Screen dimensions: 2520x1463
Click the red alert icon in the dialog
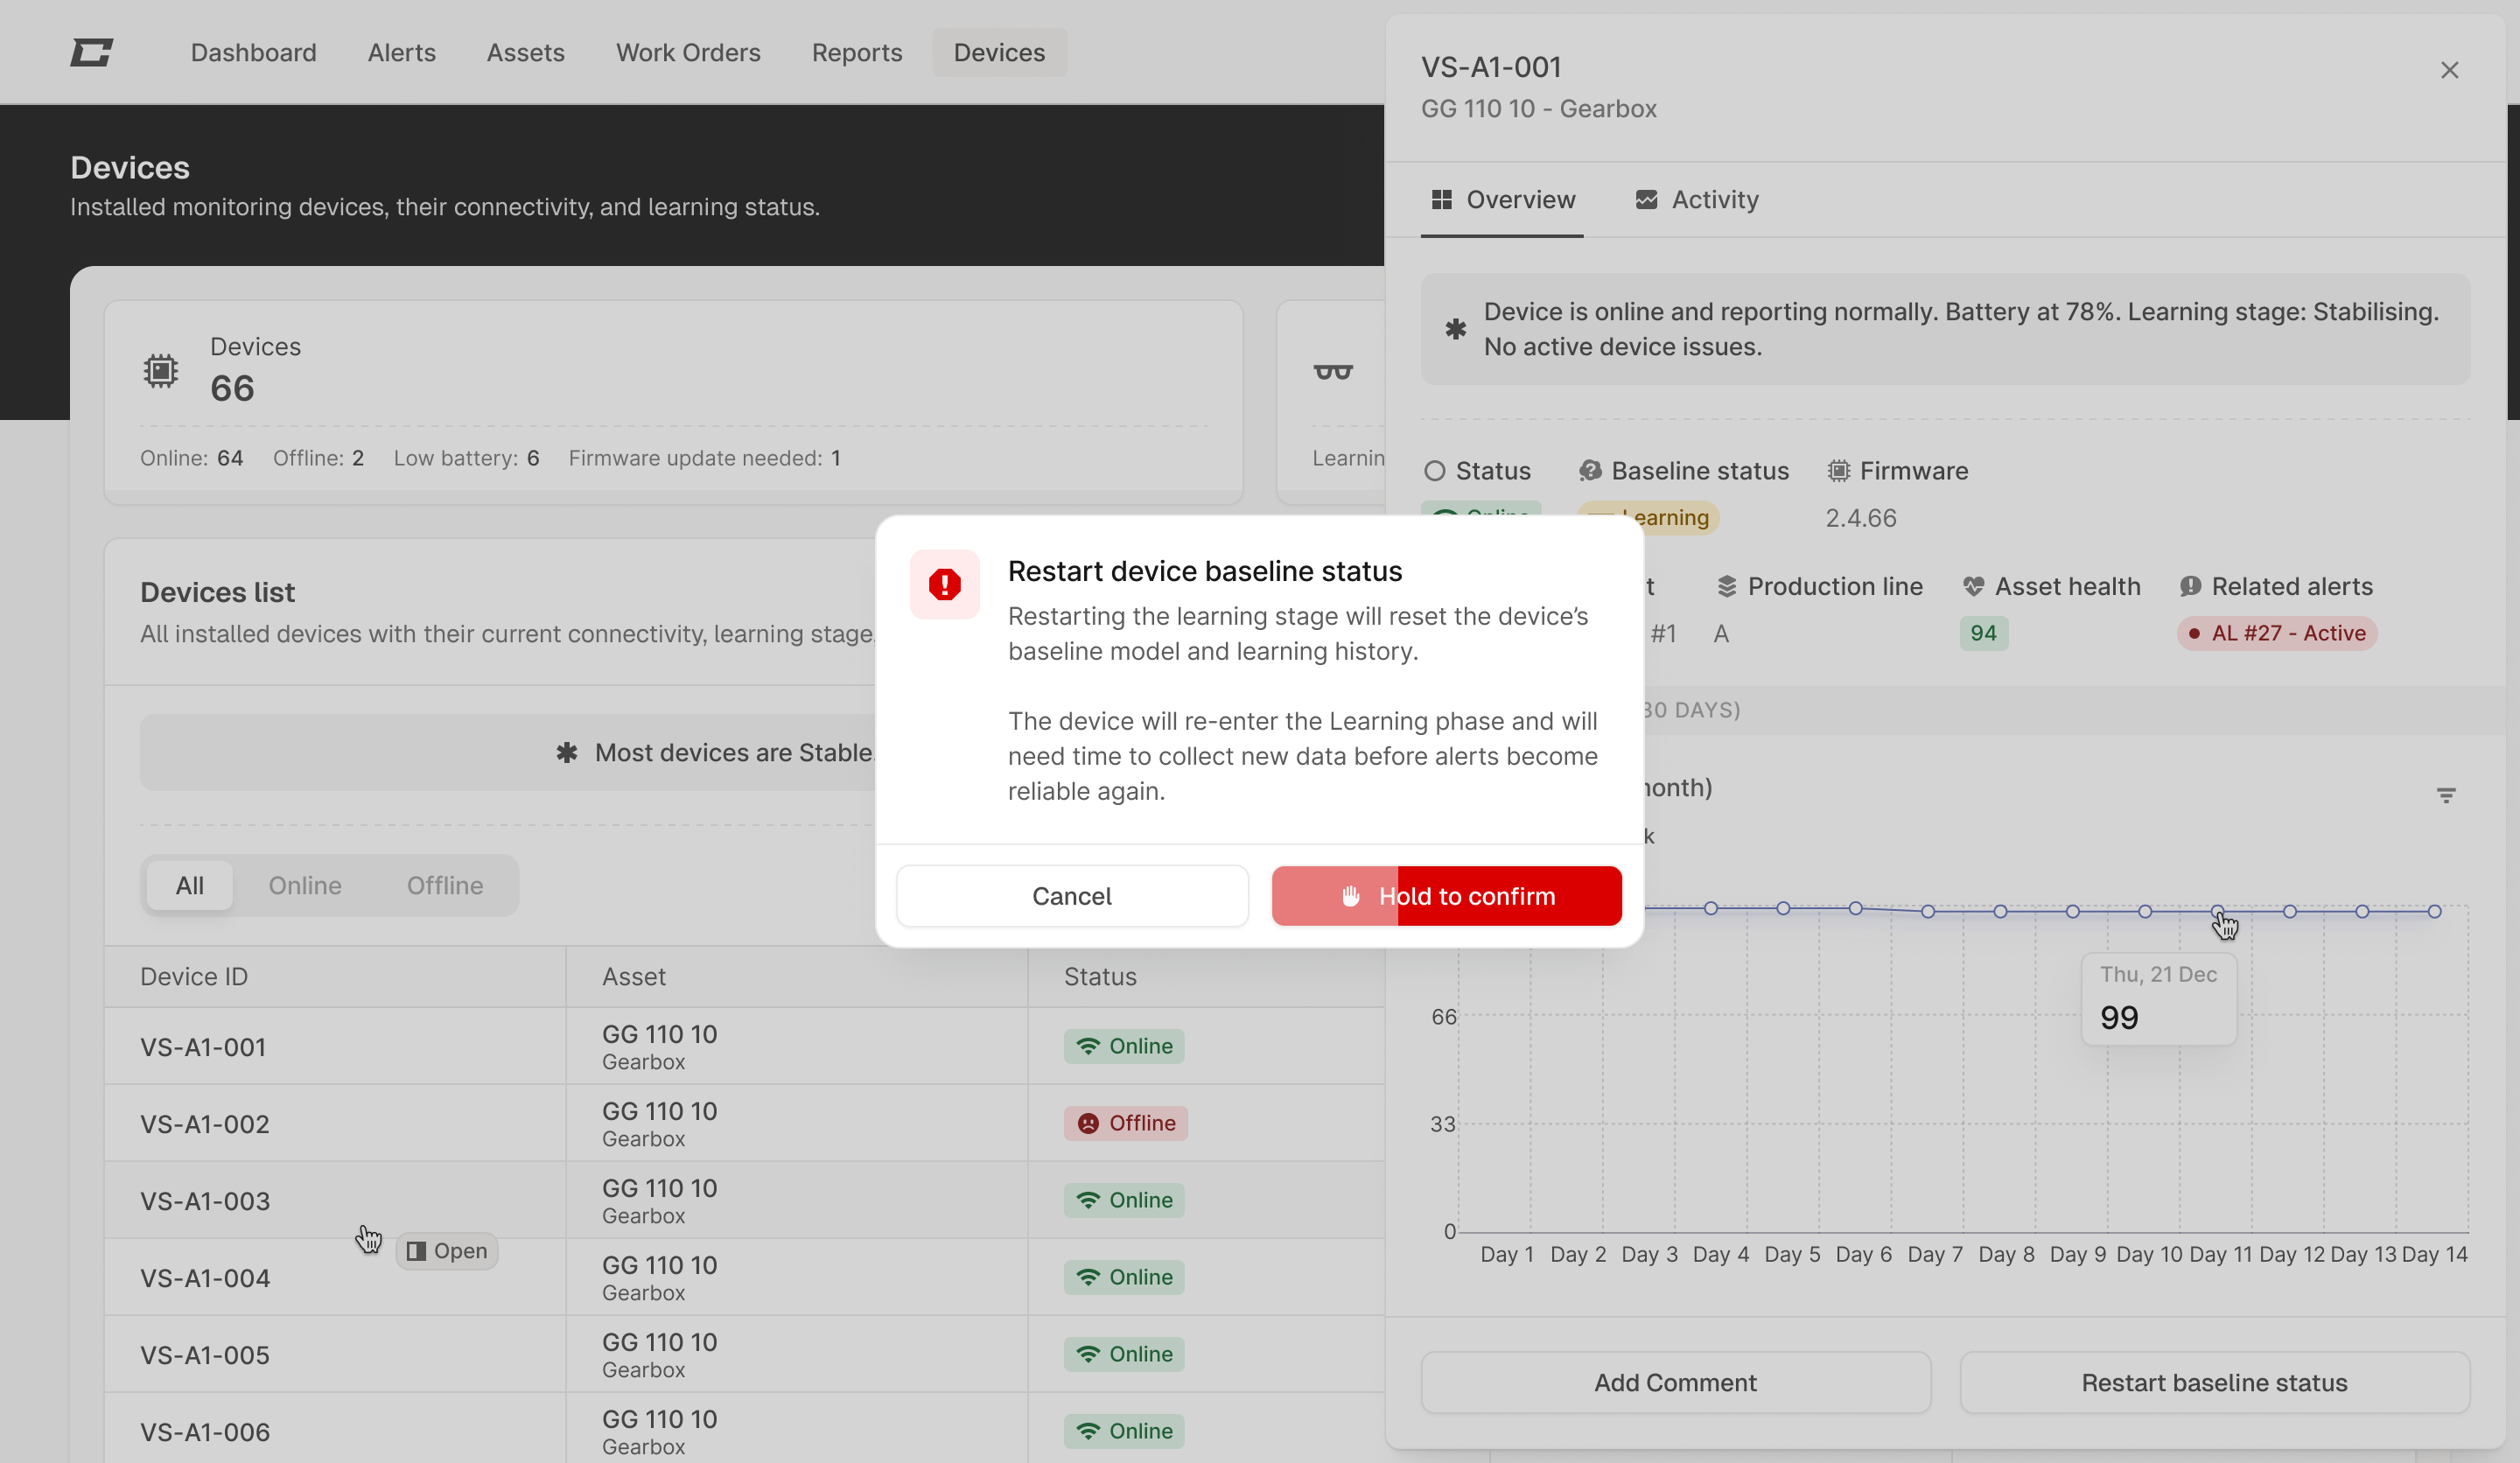(944, 584)
